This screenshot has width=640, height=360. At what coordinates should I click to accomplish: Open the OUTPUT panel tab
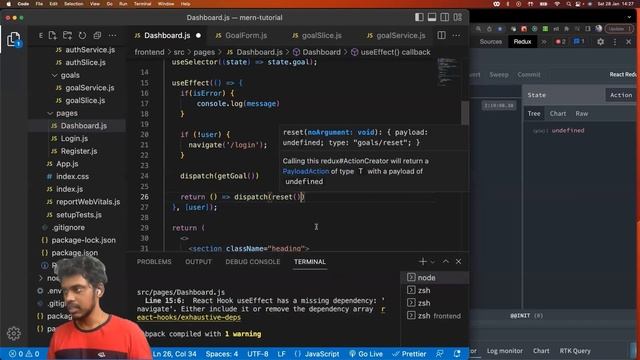tap(198, 262)
